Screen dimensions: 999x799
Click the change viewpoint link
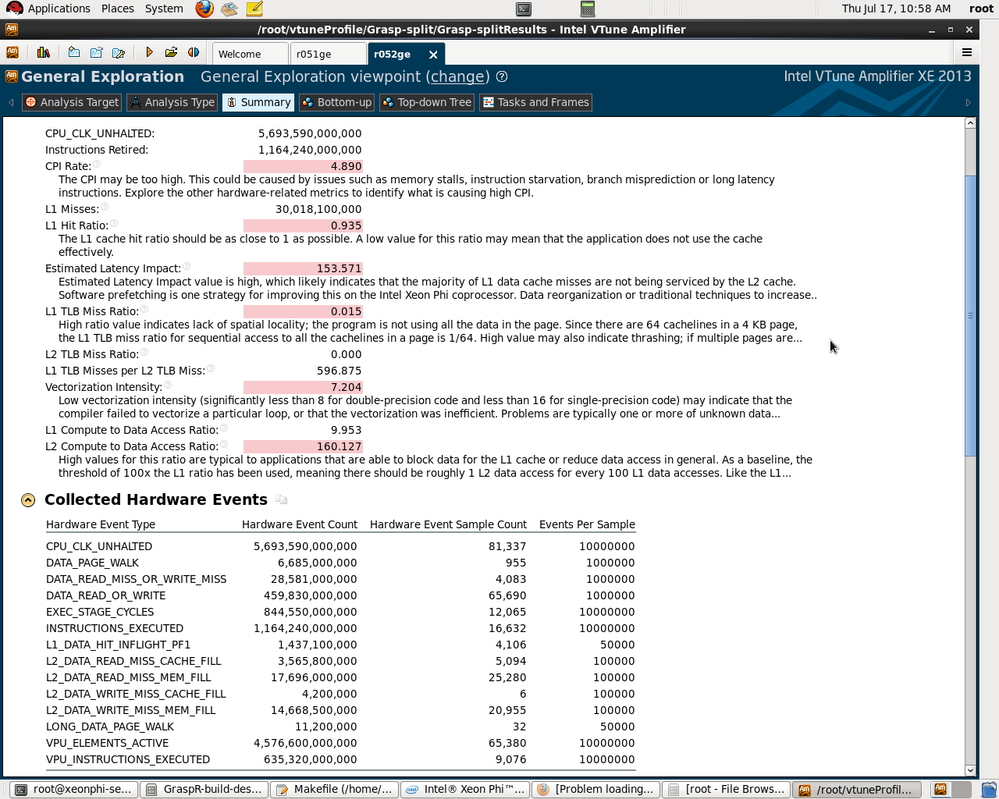(x=457, y=76)
